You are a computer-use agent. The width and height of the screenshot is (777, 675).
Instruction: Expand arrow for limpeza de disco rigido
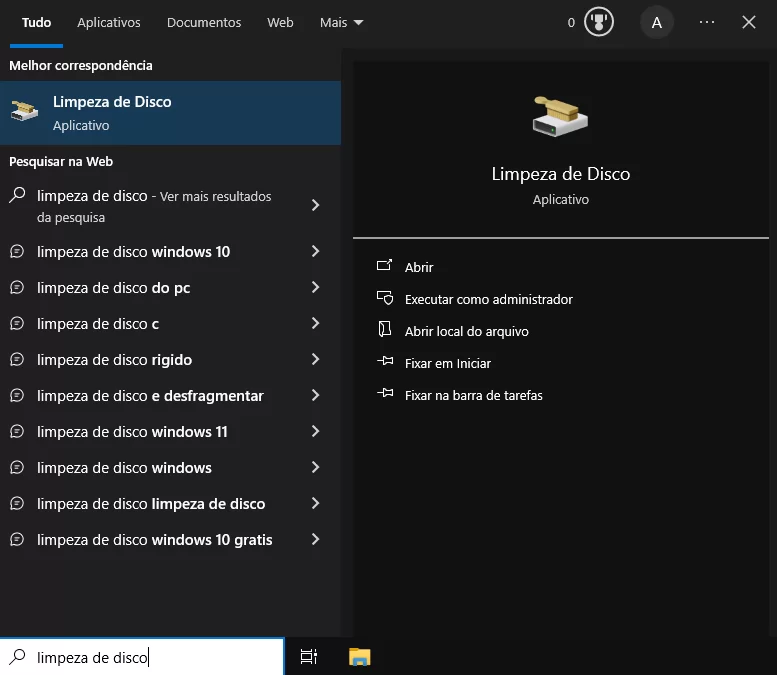tap(315, 359)
